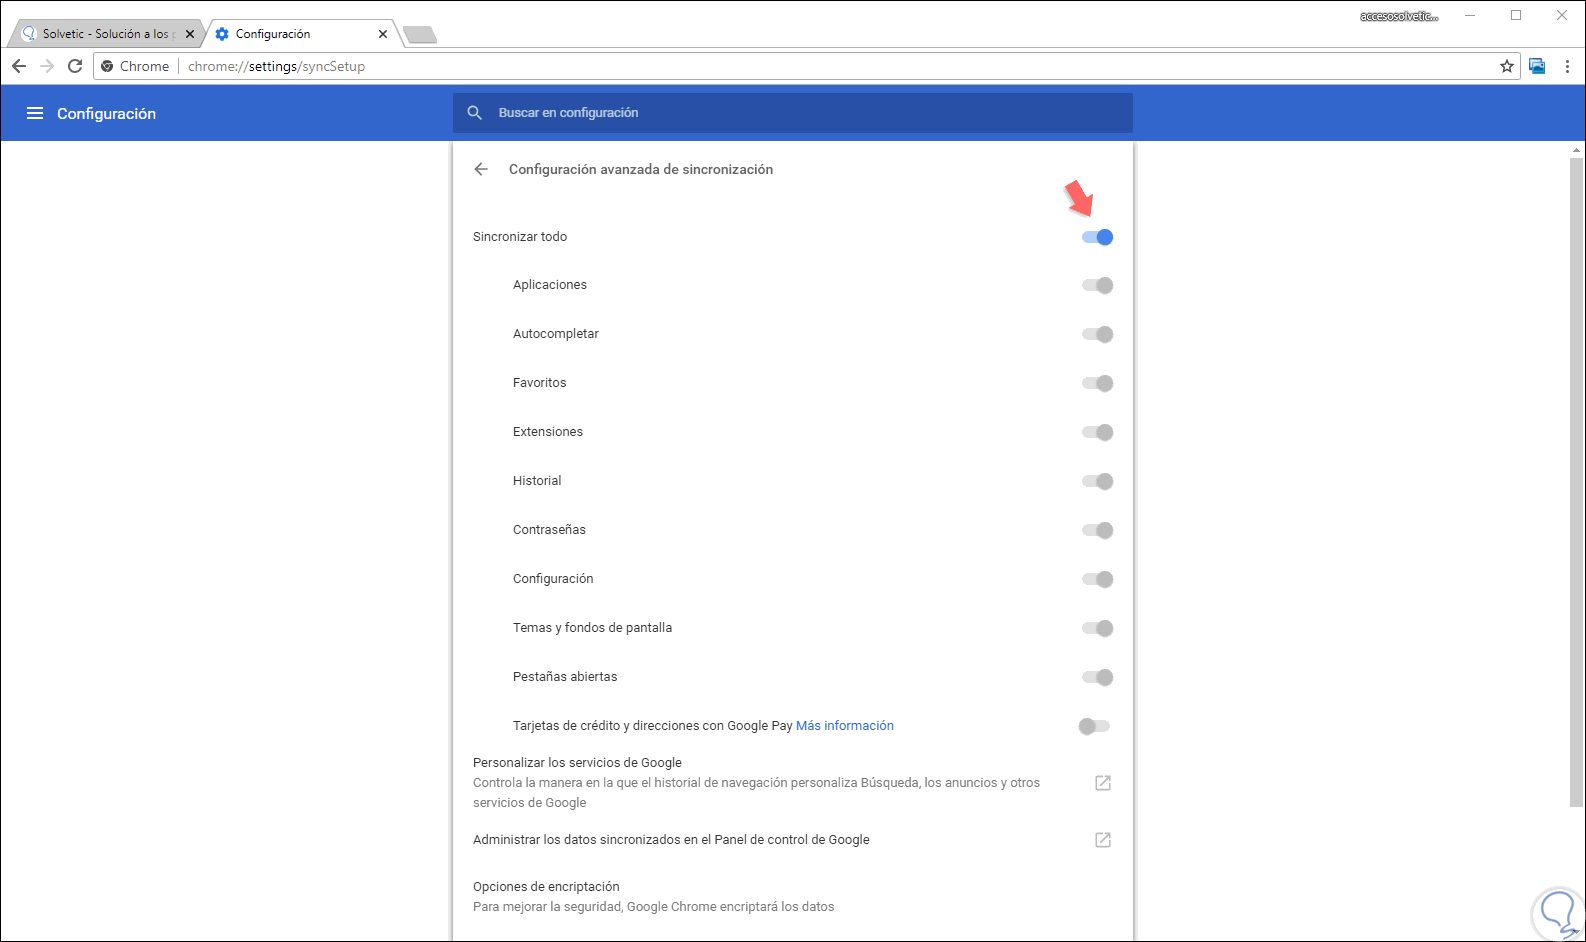Toggle Temas y fondos de pantalla switch

pyautogui.click(x=1097, y=628)
